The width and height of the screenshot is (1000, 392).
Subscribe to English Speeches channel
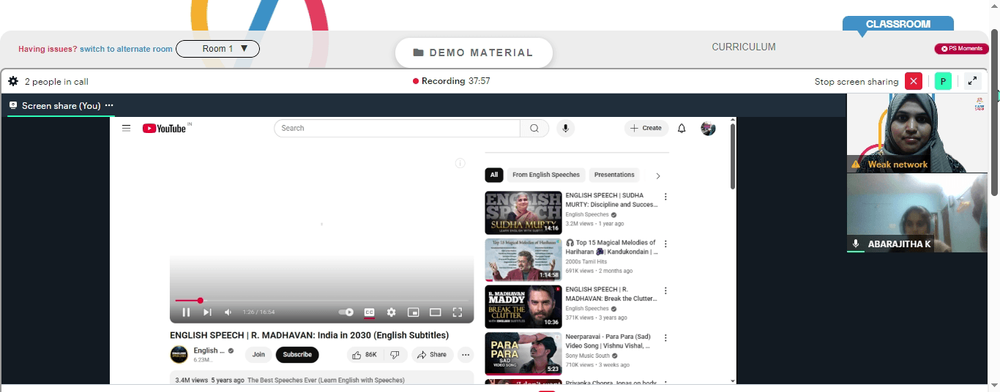click(297, 354)
